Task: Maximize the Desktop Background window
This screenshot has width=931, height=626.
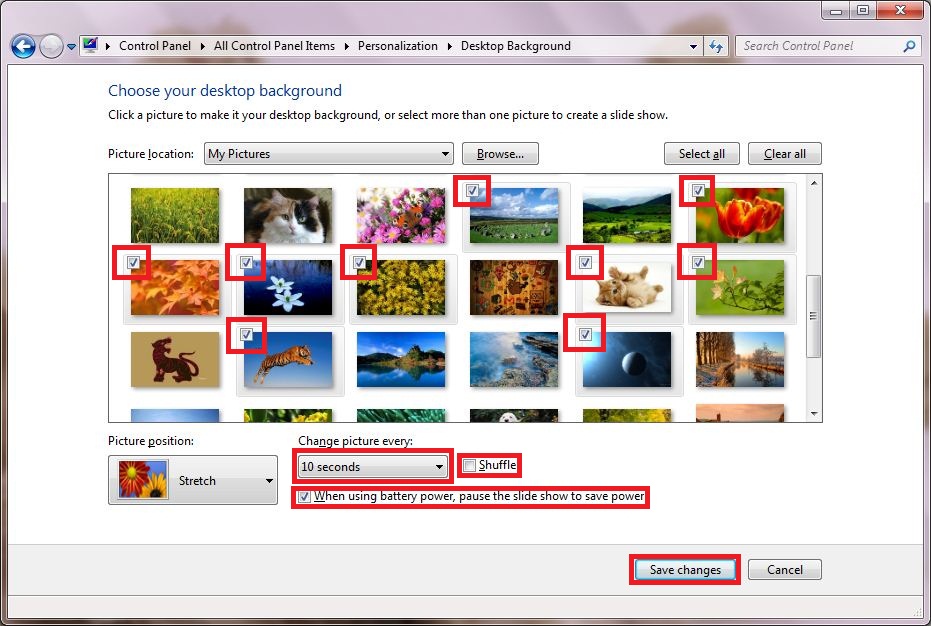Action: point(863,10)
